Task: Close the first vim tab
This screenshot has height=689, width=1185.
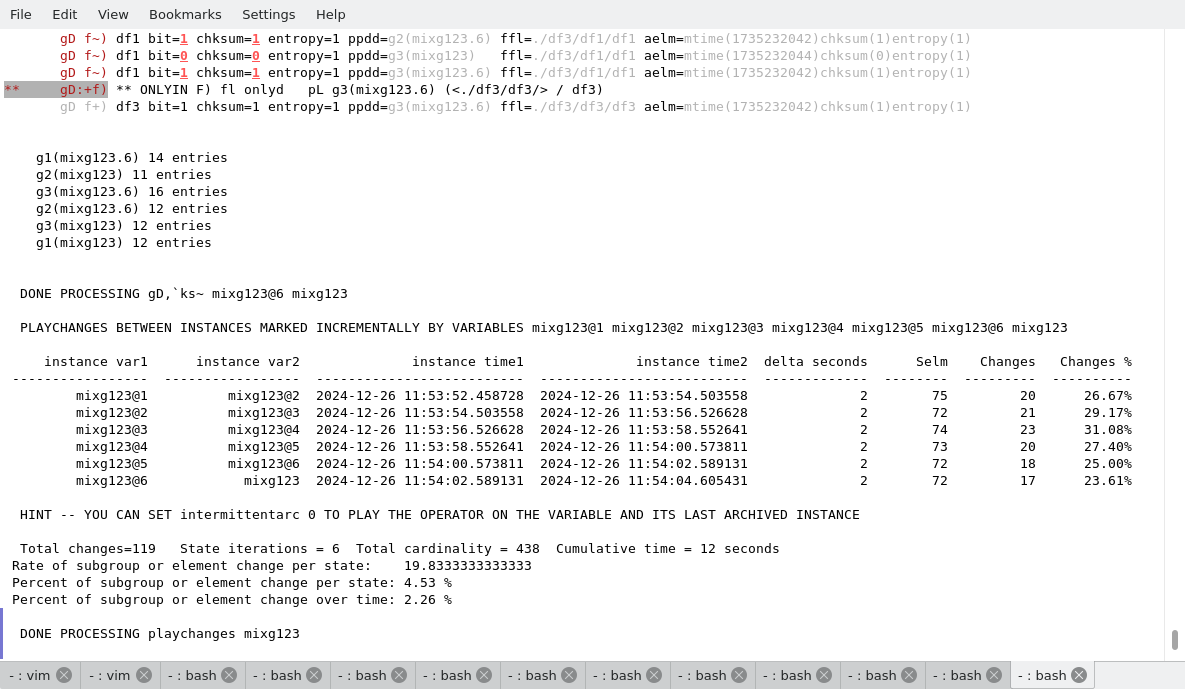Action: [x=64, y=675]
